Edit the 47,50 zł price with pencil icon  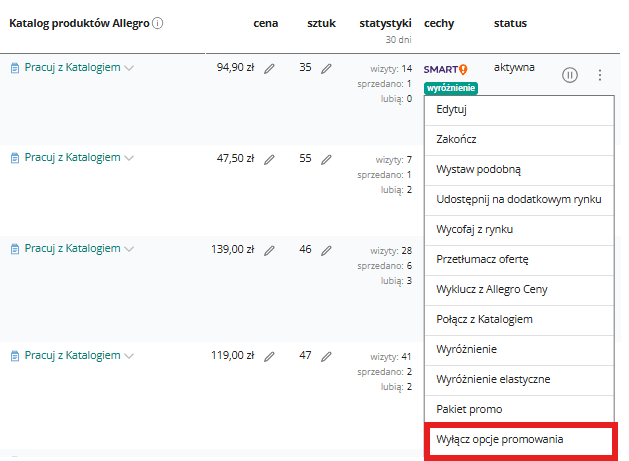(x=269, y=160)
